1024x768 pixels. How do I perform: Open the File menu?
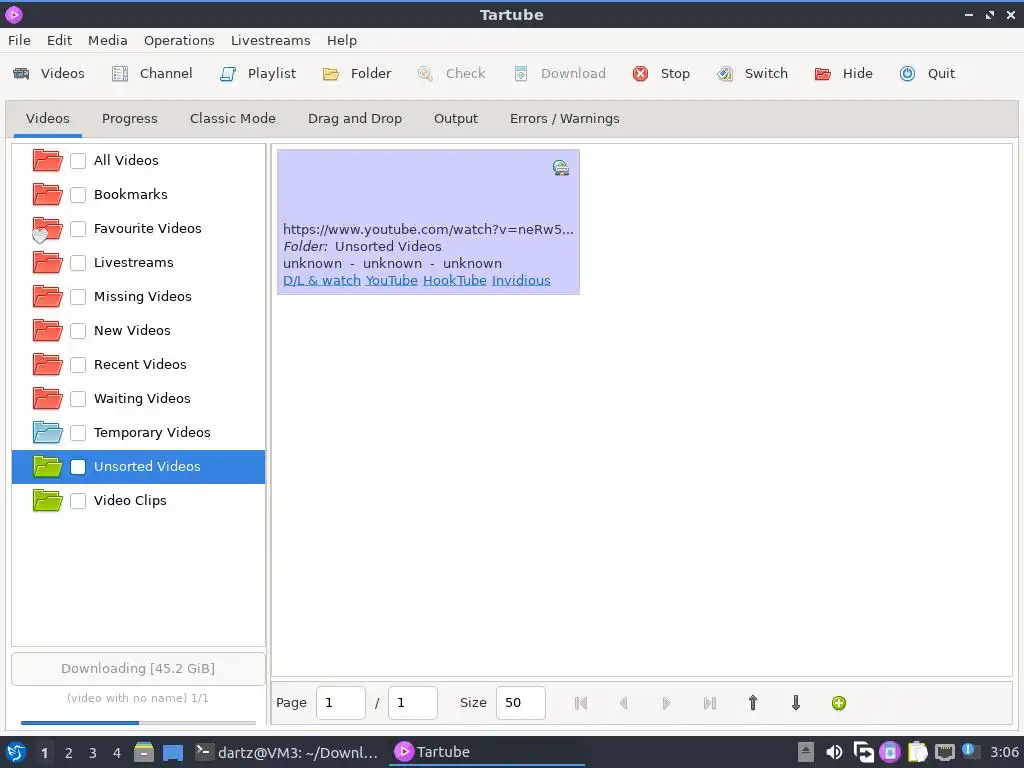pos(19,40)
